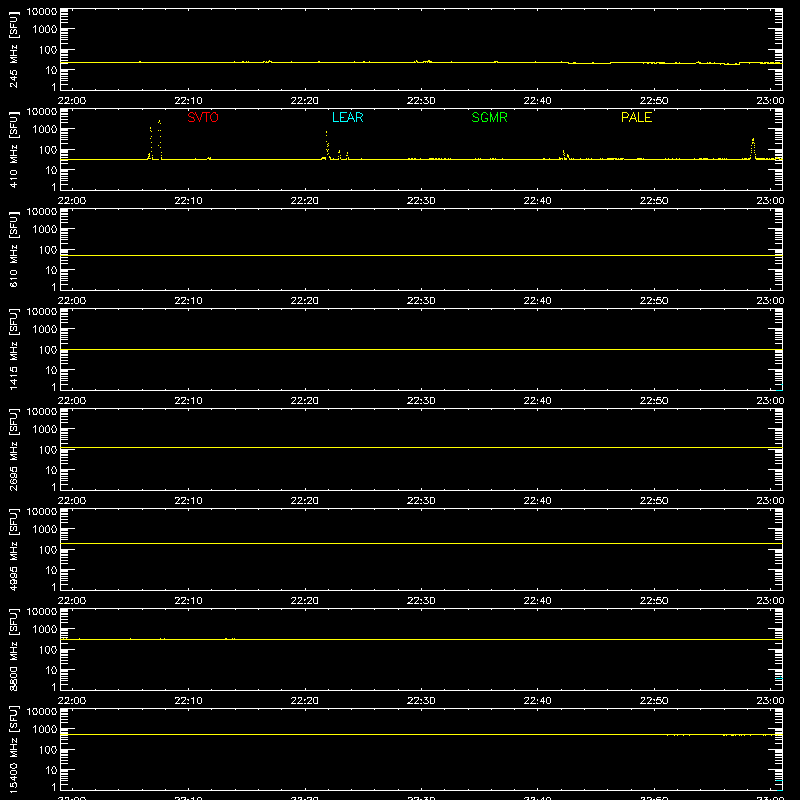Select the 1415 MHz [SFU] axis title
The height and width of the screenshot is (800, 800).
click(13, 349)
